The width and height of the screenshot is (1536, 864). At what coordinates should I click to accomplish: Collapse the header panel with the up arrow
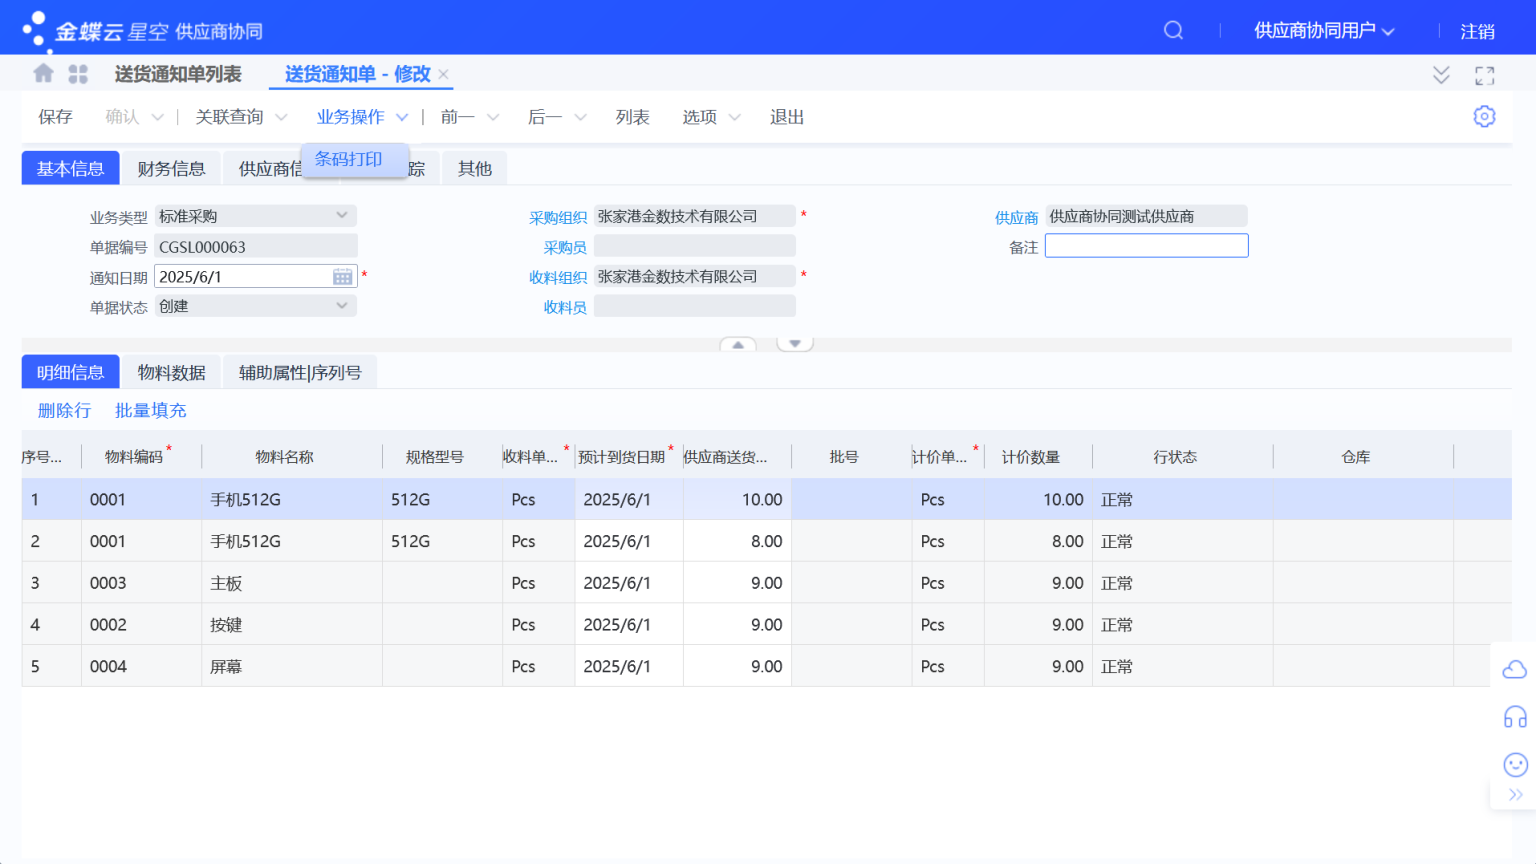pyautogui.click(x=738, y=342)
